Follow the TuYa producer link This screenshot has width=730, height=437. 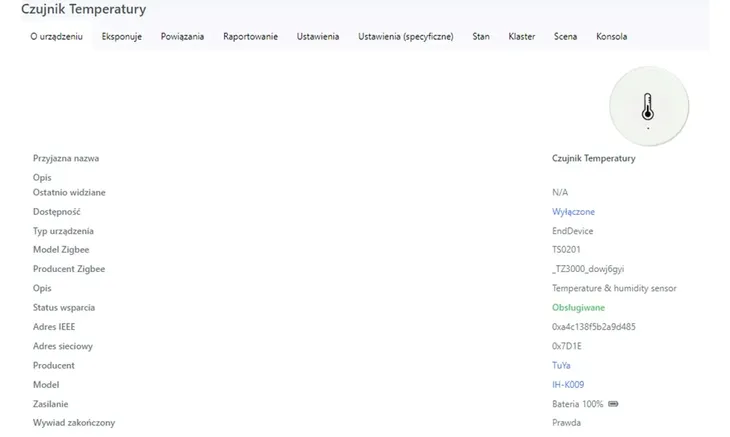(x=561, y=365)
